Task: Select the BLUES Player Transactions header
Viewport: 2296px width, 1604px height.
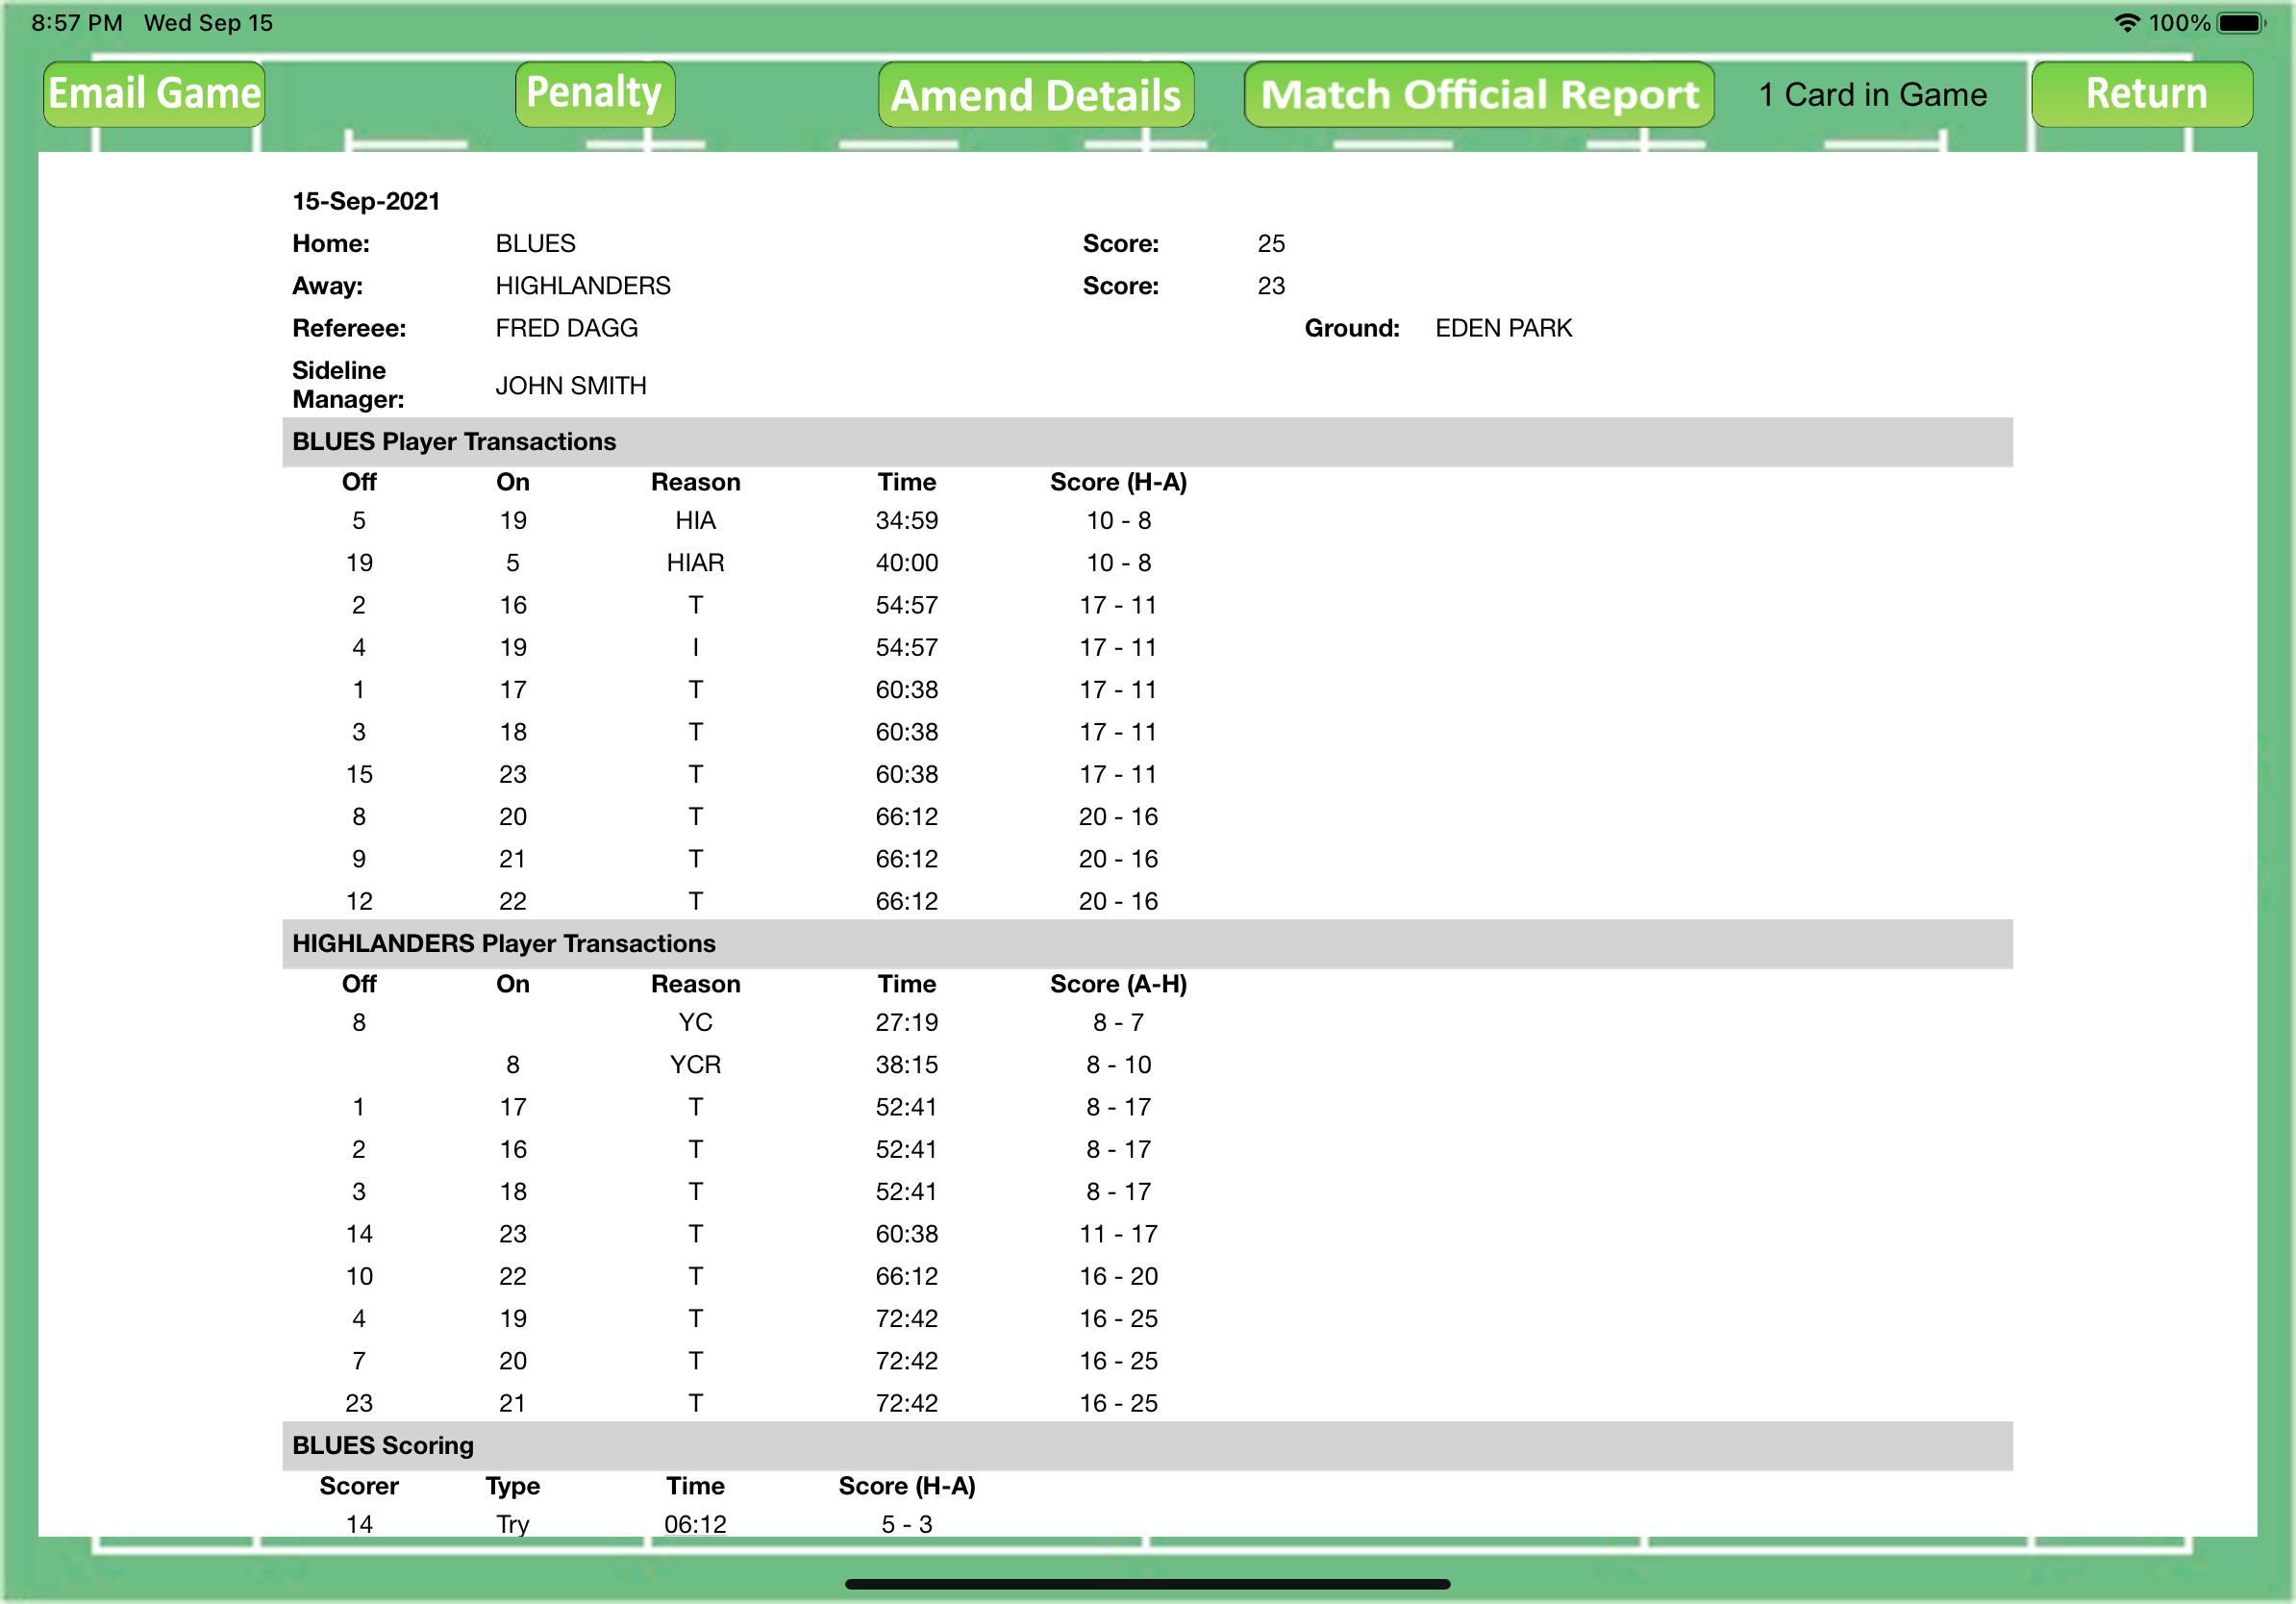Action: [1147, 442]
